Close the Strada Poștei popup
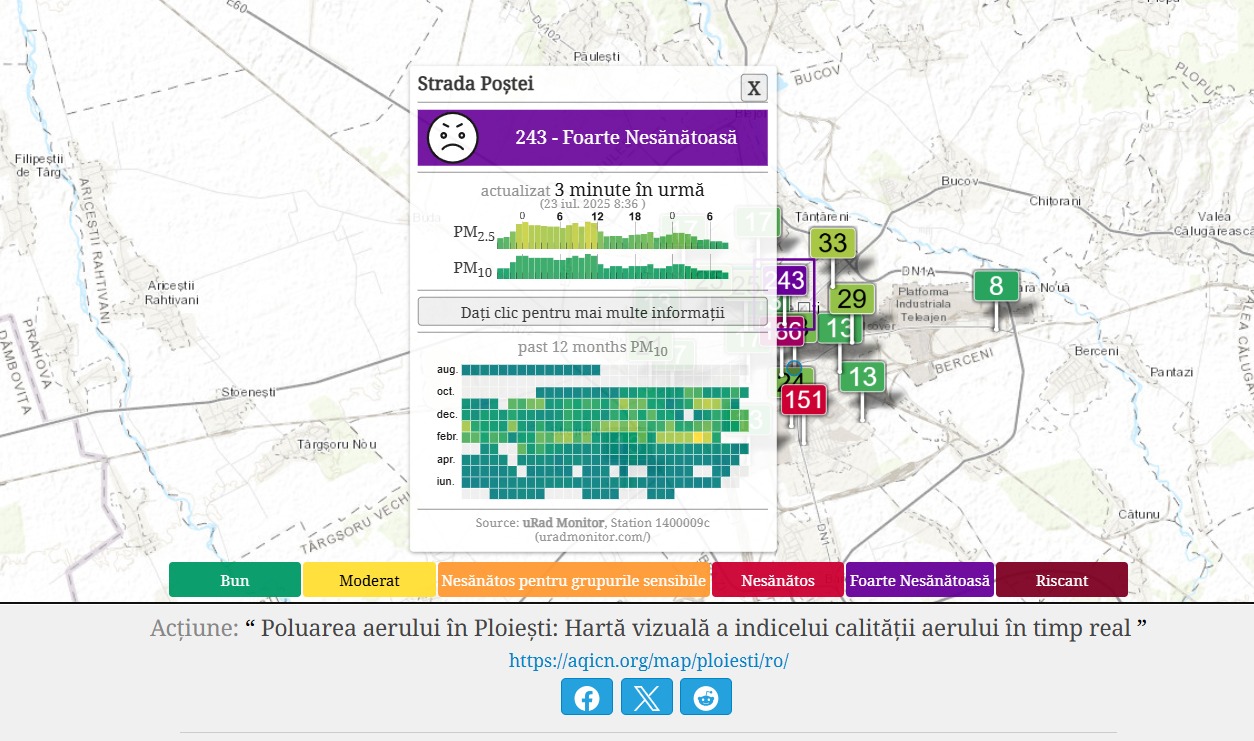 pos(754,88)
